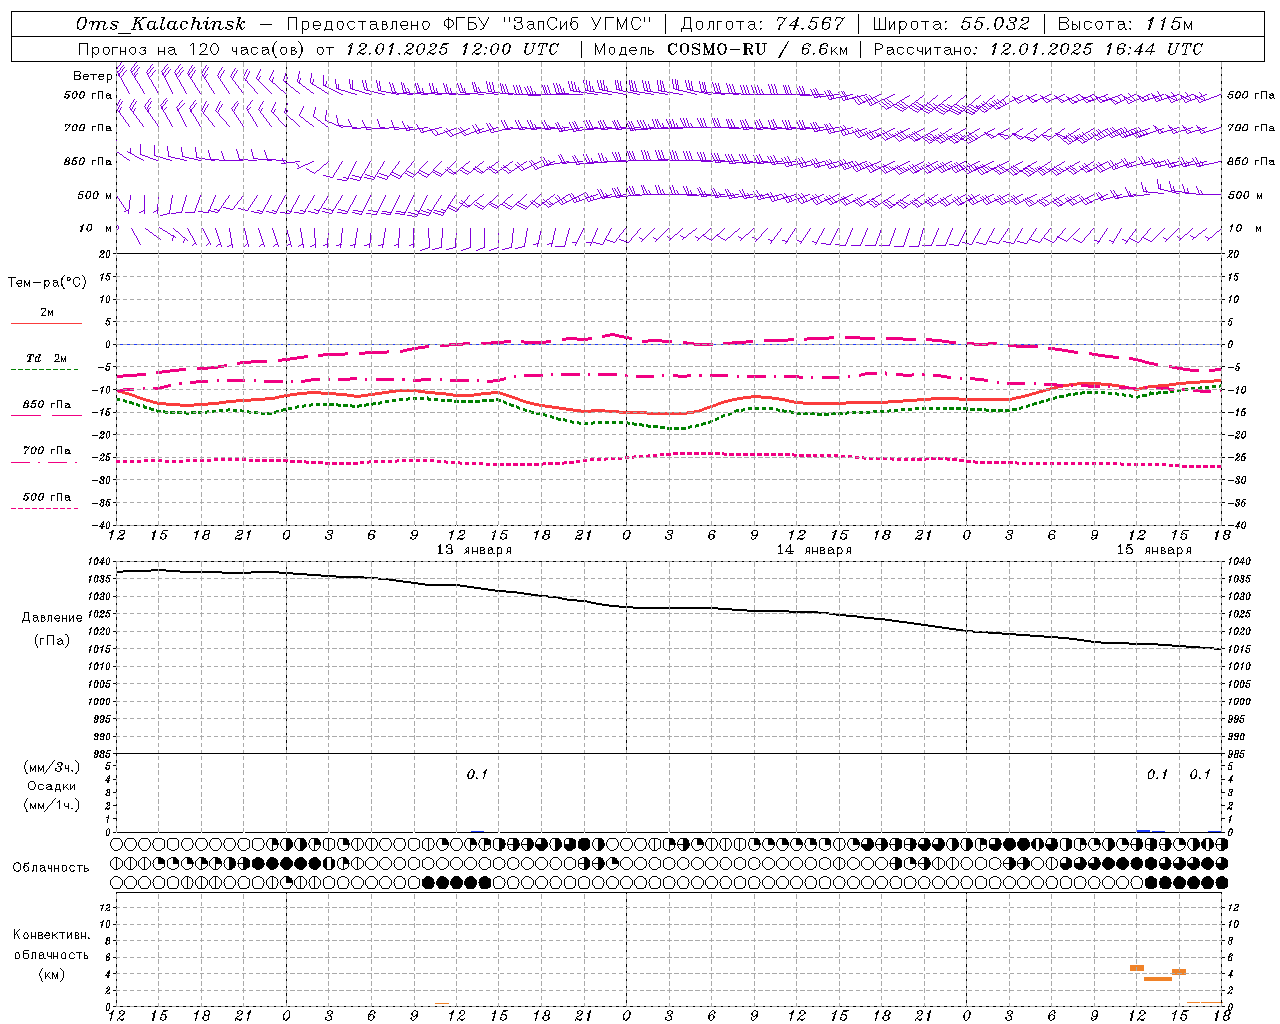The height and width of the screenshot is (1024, 1280).
Task: Click the small blue precipitation bar on 15 января
Action: click(x=1144, y=830)
